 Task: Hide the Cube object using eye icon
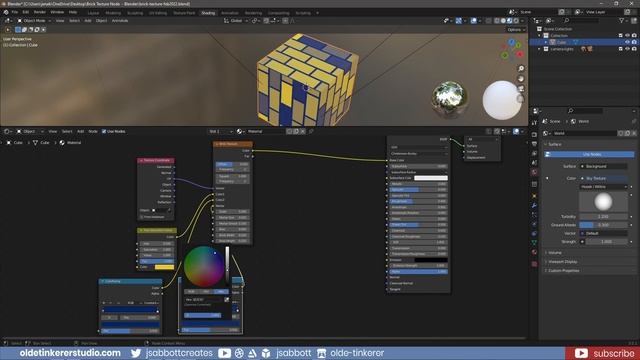point(627,42)
